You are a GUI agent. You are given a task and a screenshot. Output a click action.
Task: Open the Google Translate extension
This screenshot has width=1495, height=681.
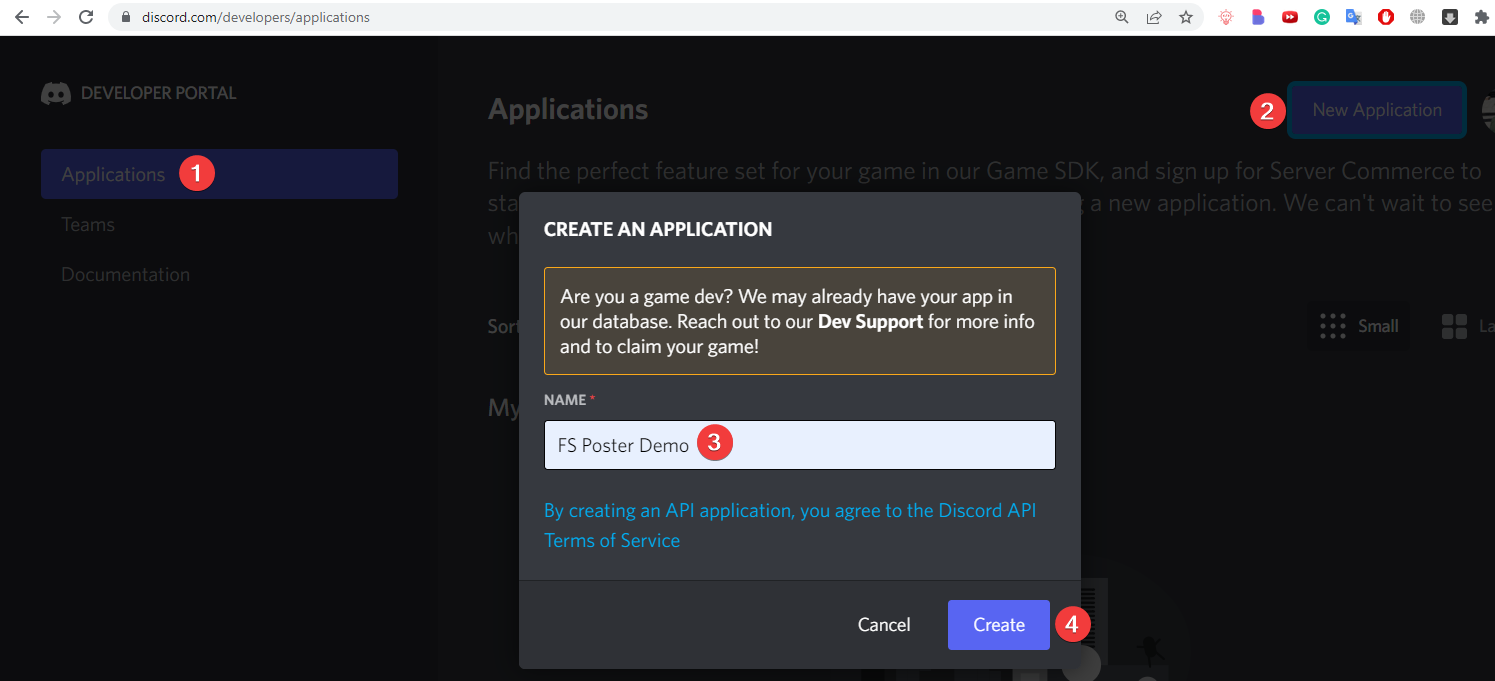pos(1354,17)
